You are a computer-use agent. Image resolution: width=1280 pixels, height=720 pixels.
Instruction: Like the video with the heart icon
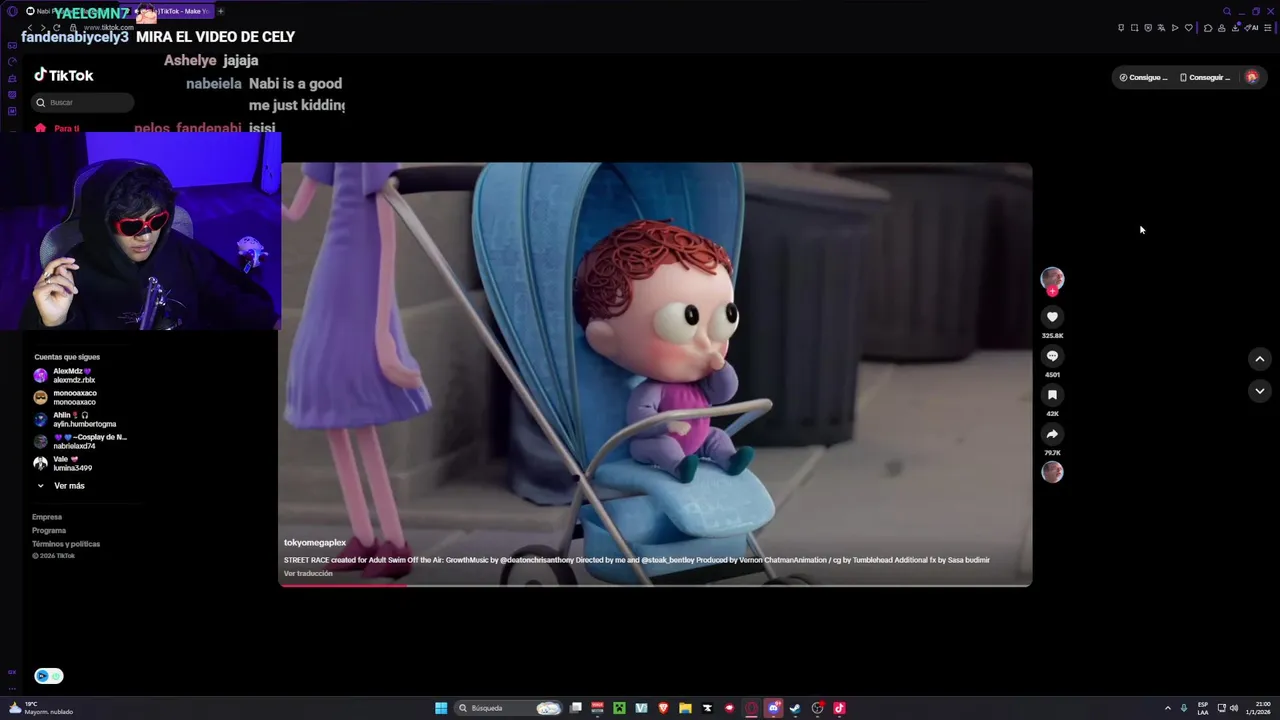[x=1052, y=317]
